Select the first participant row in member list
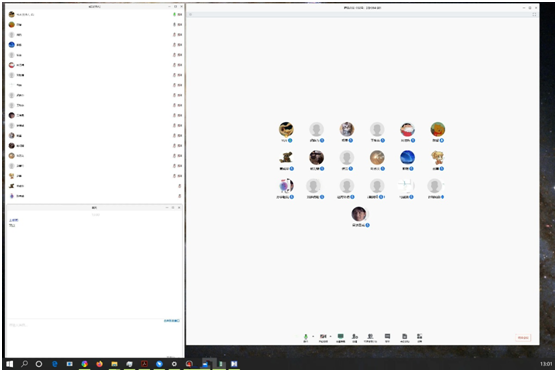This screenshot has width=557, height=372. [95, 15]
